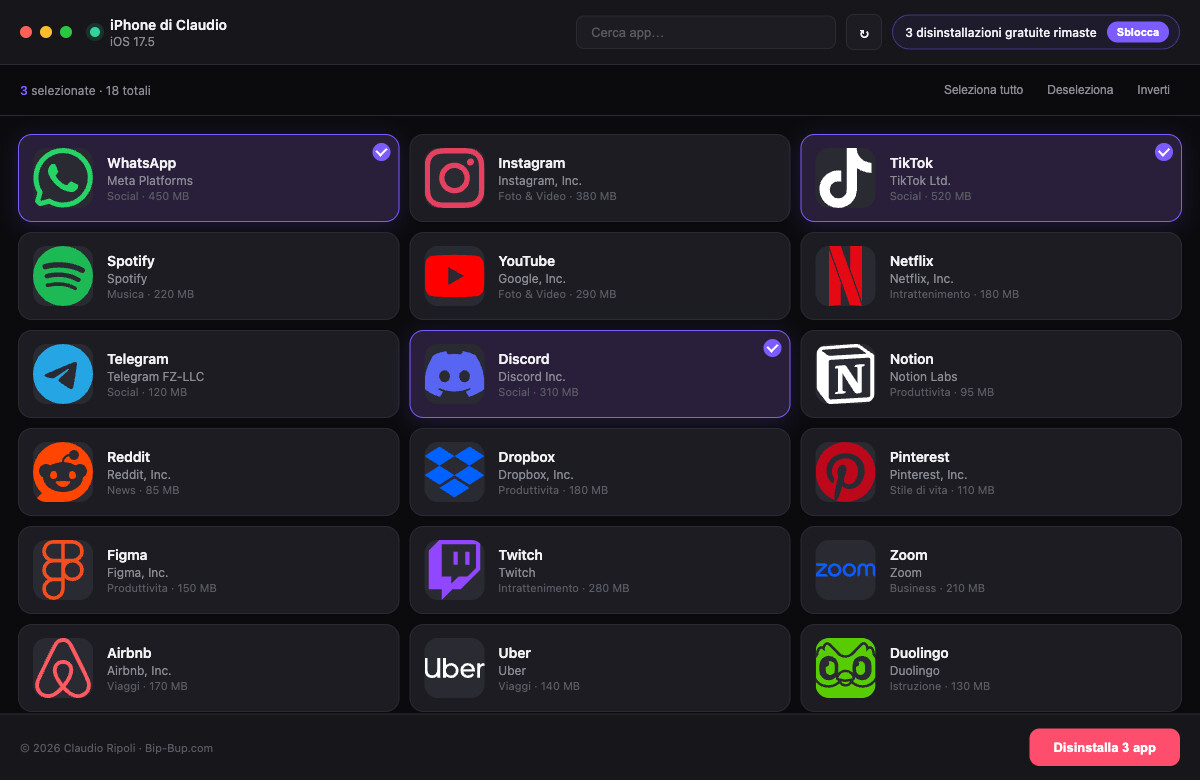1200x780 pixels.
Task: Open the Bip-Bup.com footer link
Action: (179, 748)
